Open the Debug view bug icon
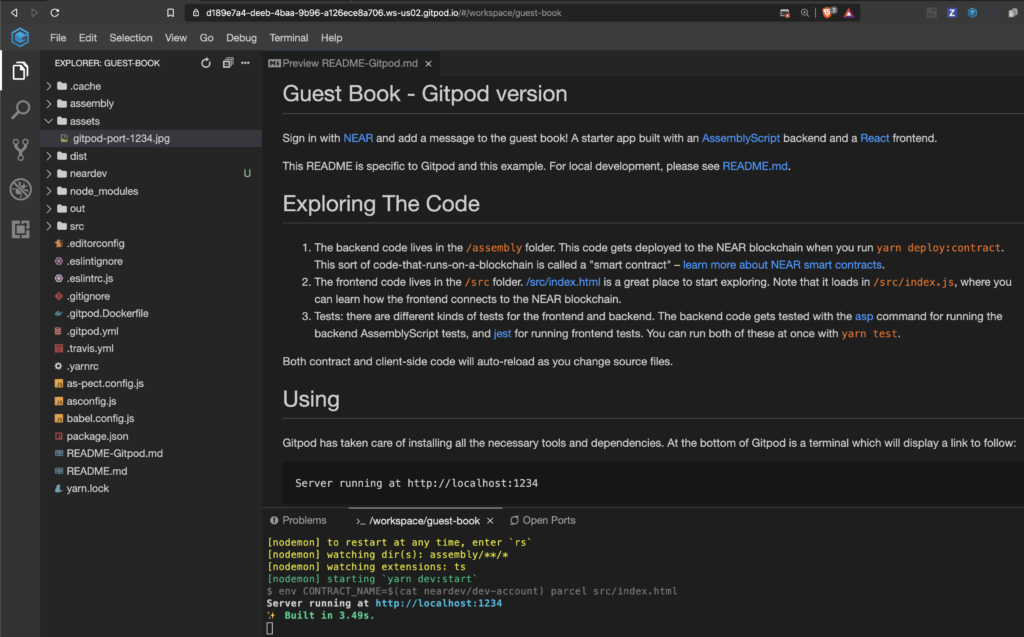Viewport: 1024px width, 637px height. click(20, 189)
